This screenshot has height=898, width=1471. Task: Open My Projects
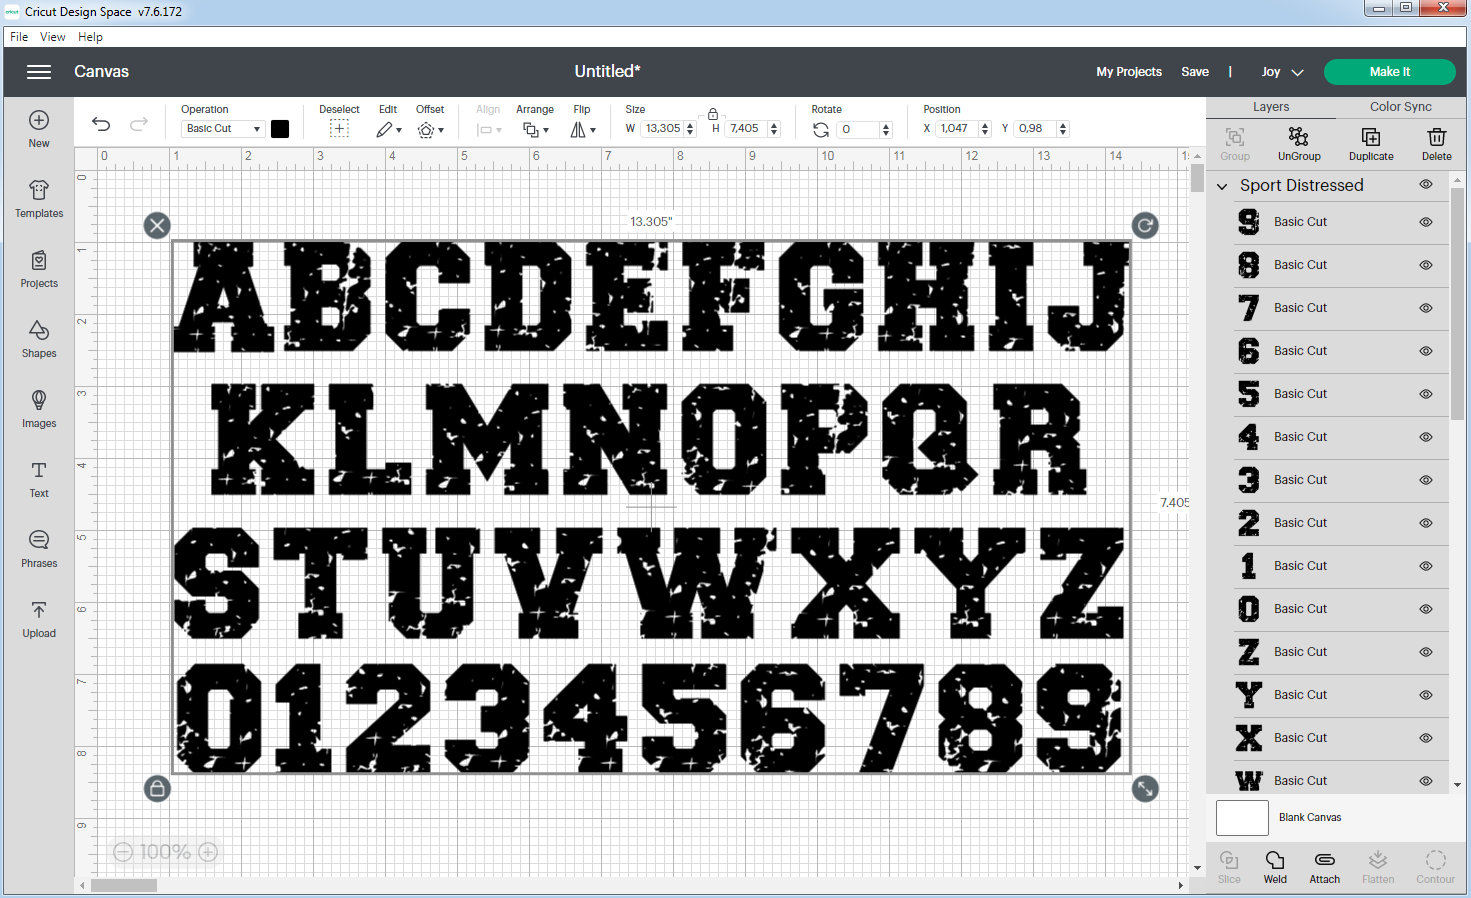click(x=1129, y=72)
